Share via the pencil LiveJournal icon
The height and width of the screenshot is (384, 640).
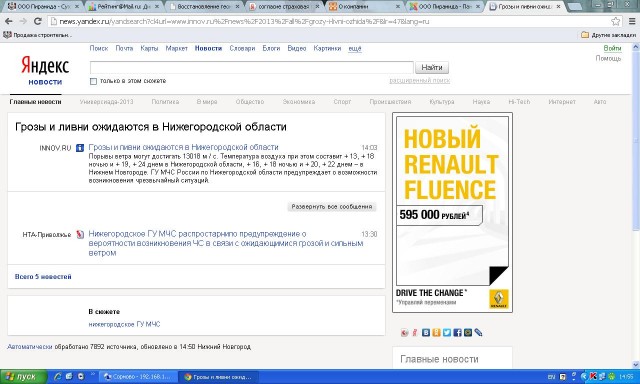(x=478, y=333)
